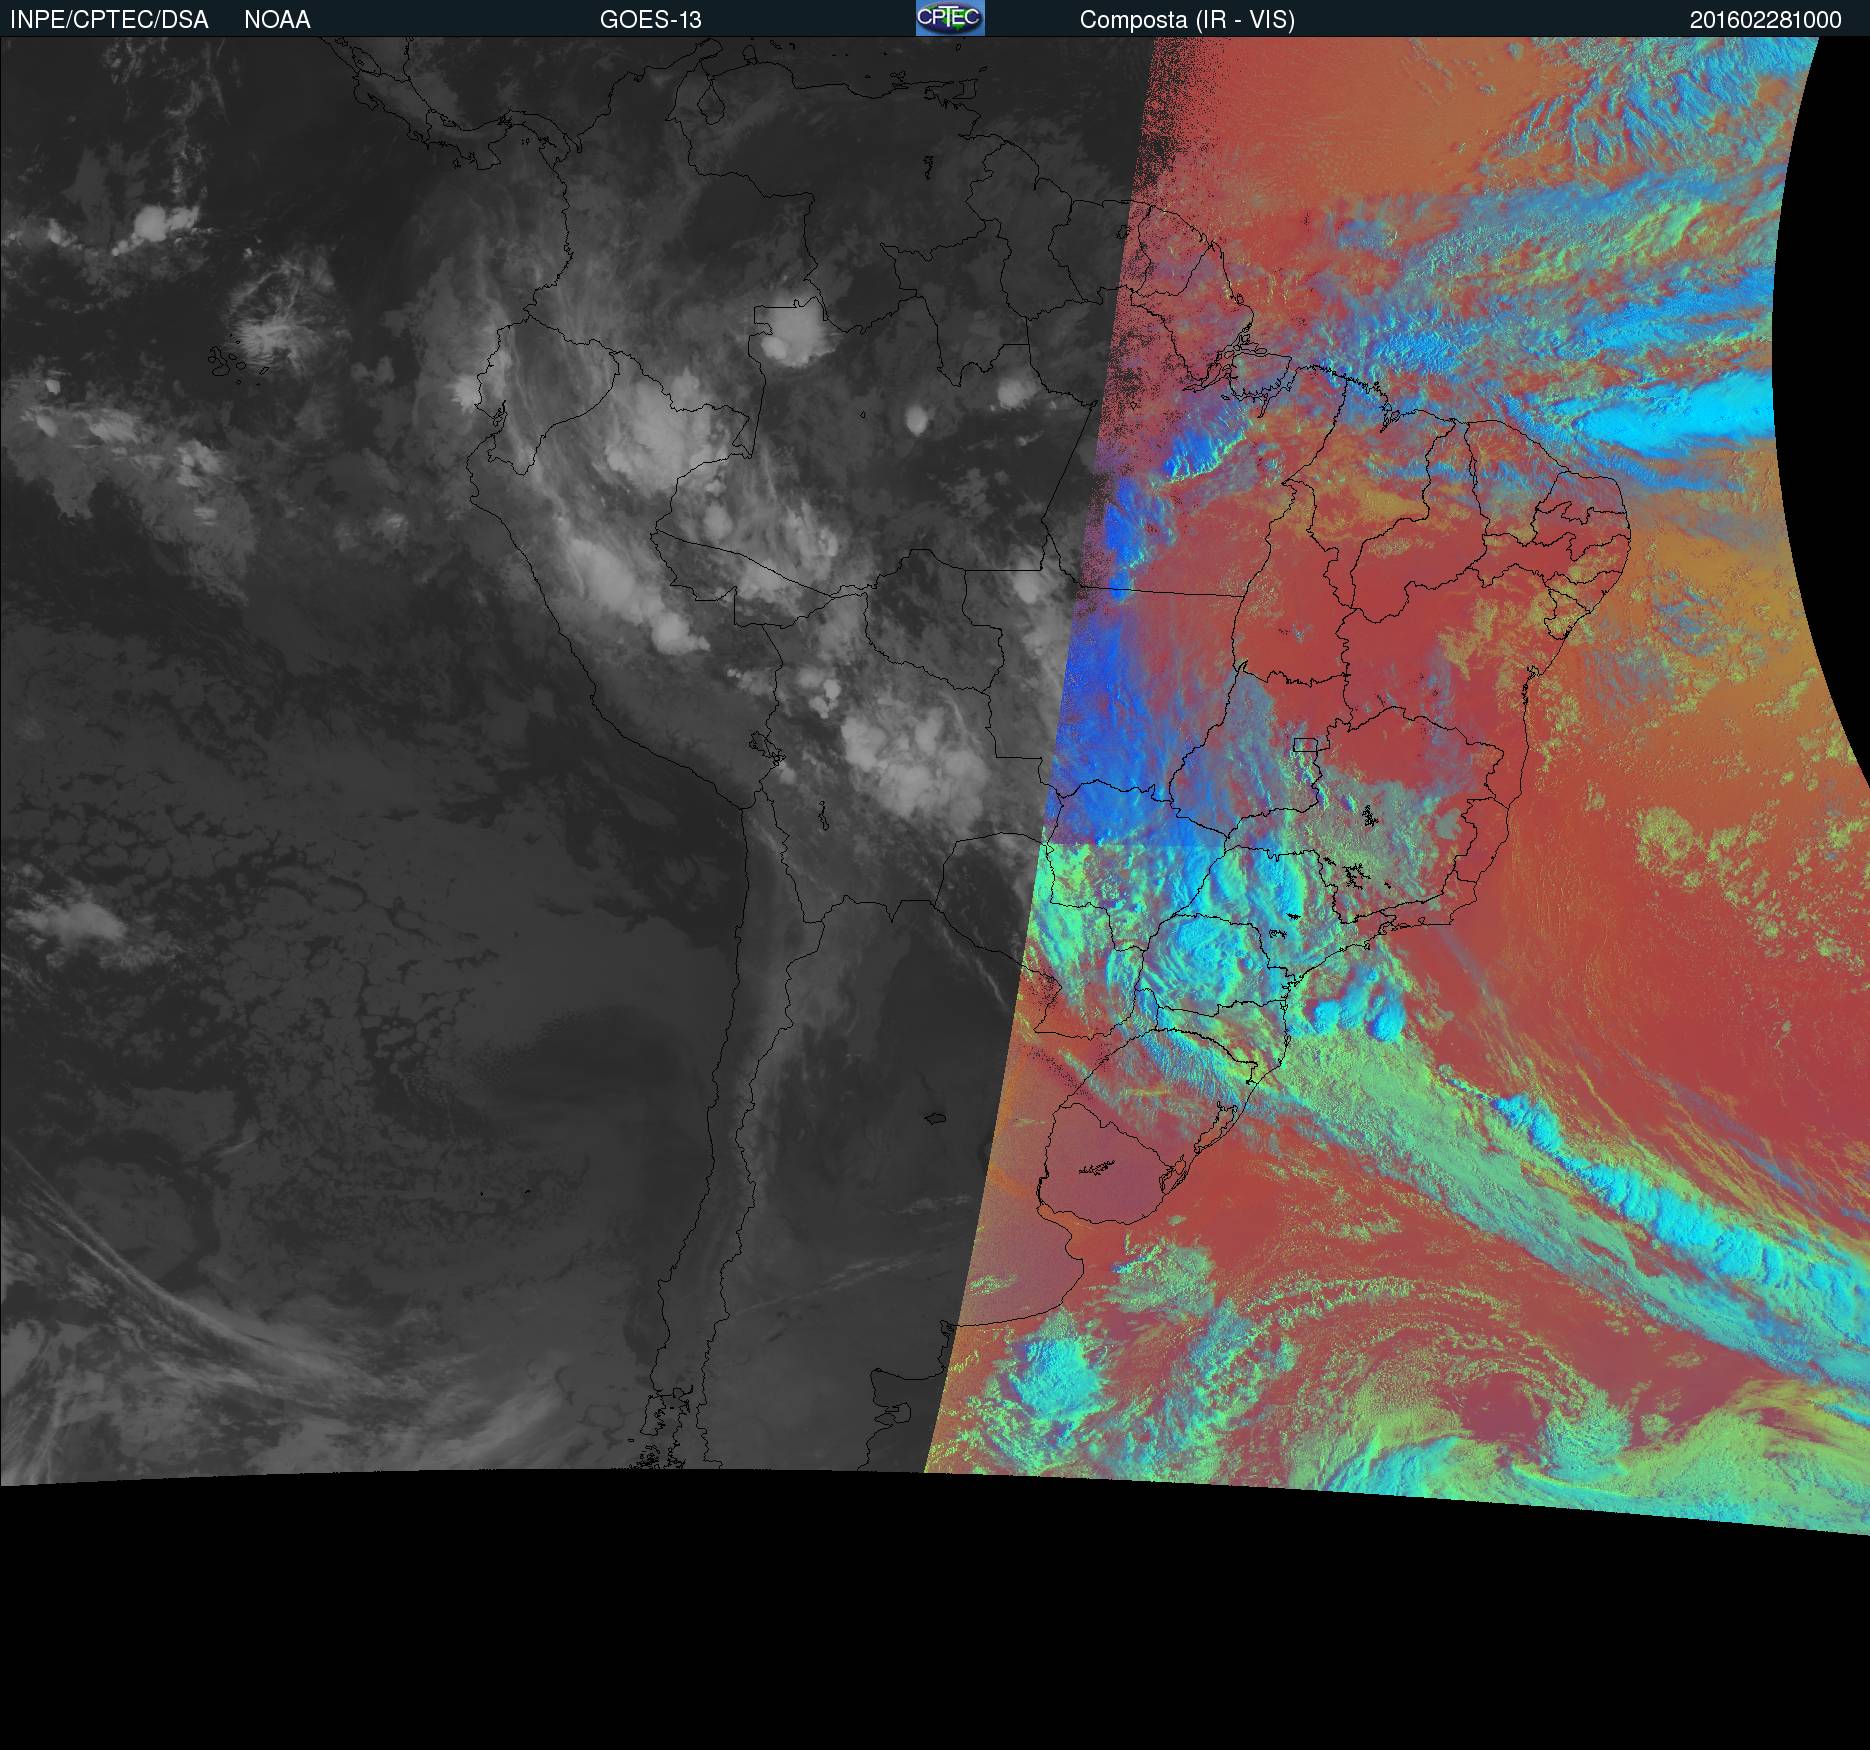The image size is (1870, 1750).
Task: Click the Composta (IR - VIS) title
Action: click(1187, 20)
